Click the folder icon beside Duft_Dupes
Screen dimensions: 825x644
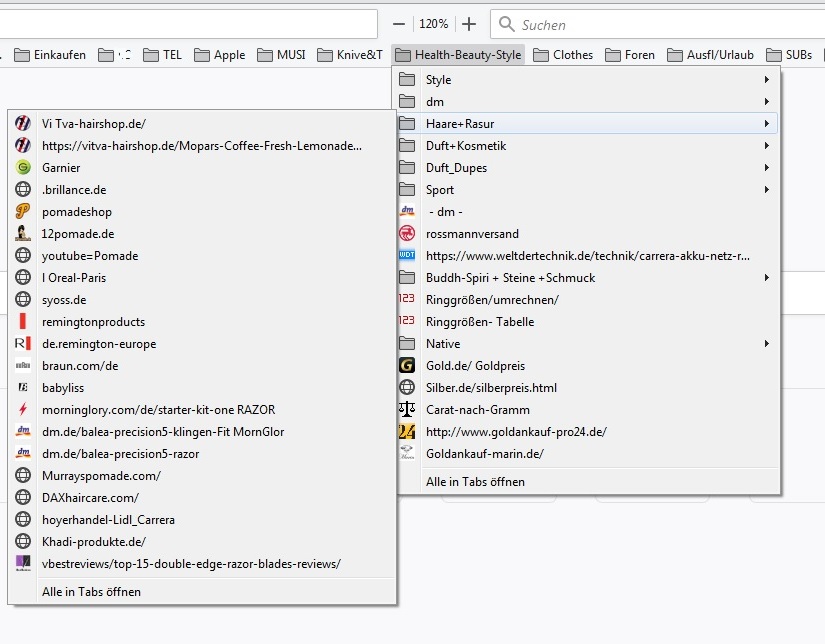(x=407, y=168)
